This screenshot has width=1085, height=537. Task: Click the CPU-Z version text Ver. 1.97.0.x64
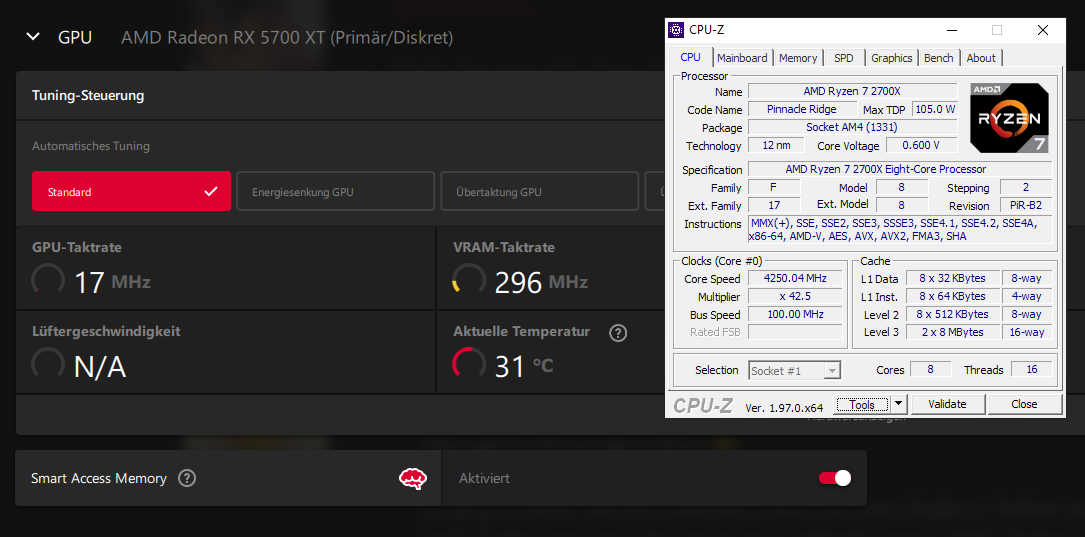(x=784, y=408)
